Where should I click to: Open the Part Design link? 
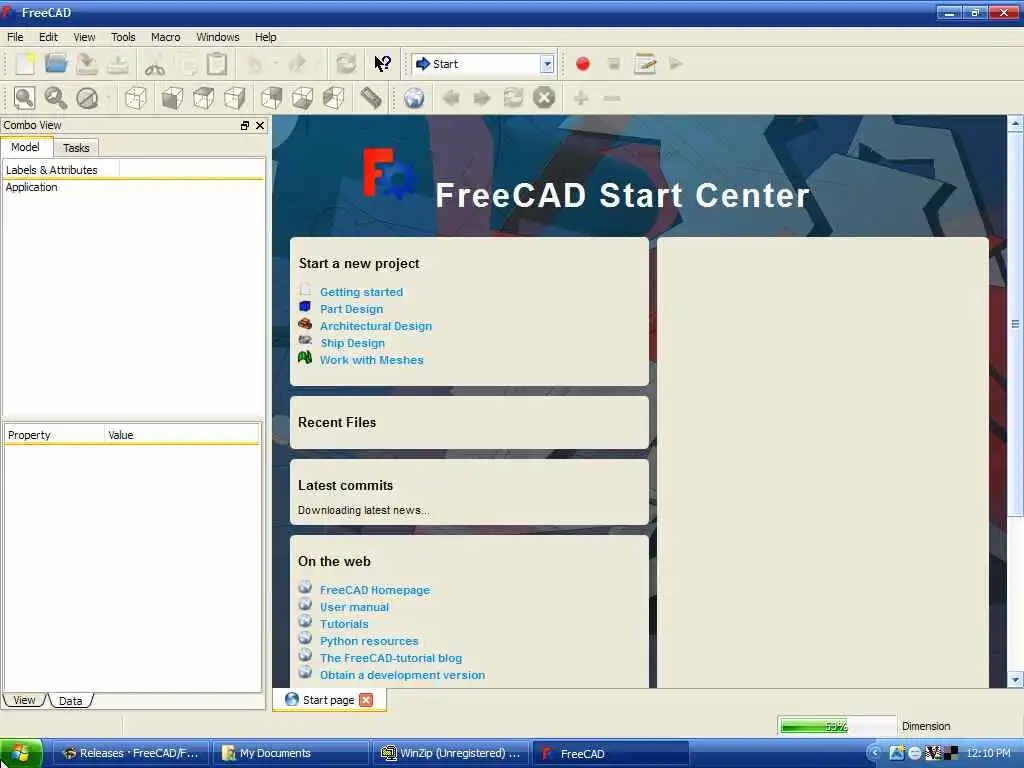[351, 309]
